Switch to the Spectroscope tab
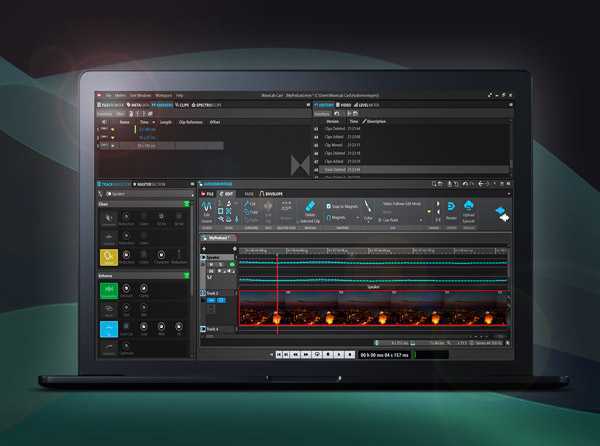This screenshot has width=600, height=446. 207,105
